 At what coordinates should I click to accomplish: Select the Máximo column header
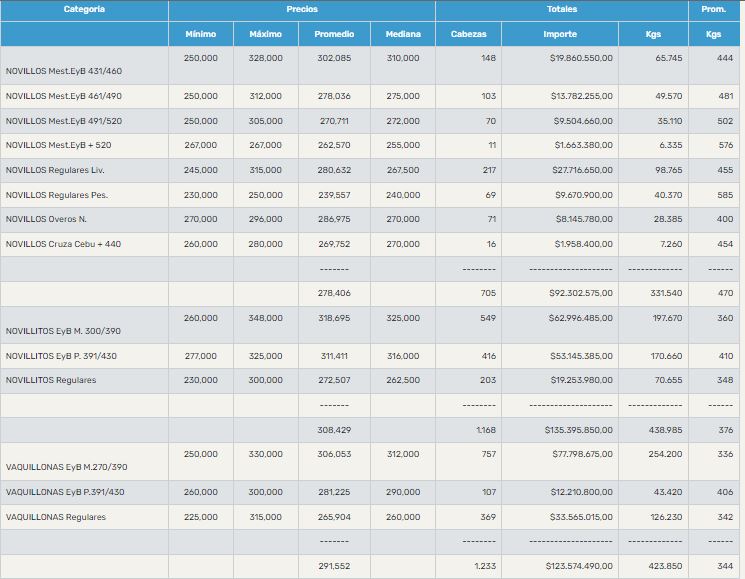265,34
